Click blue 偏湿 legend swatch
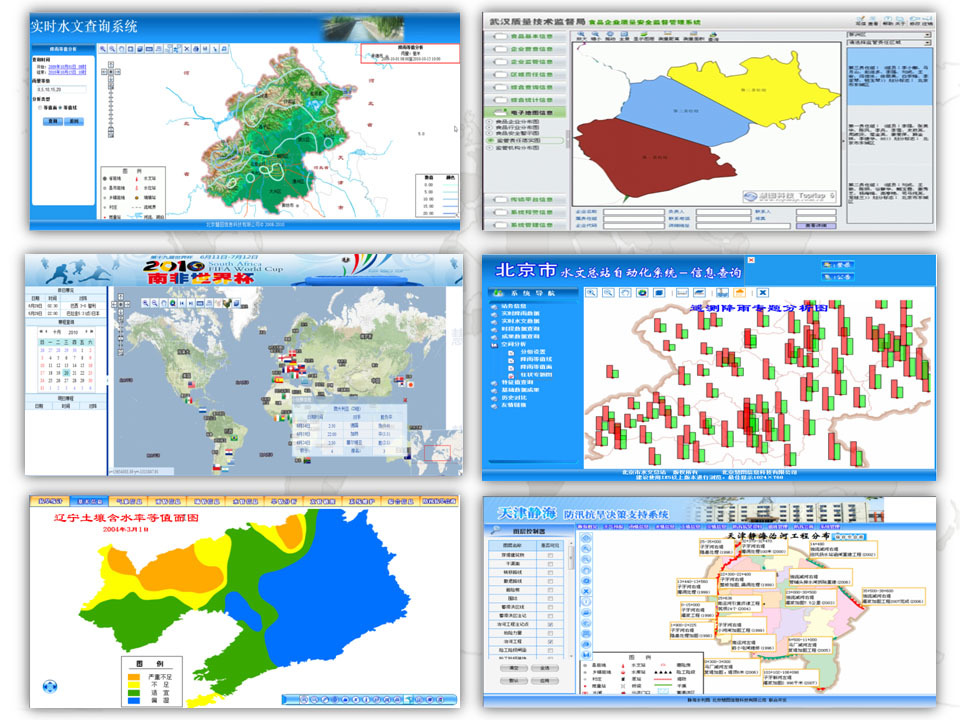 point(133,700)
